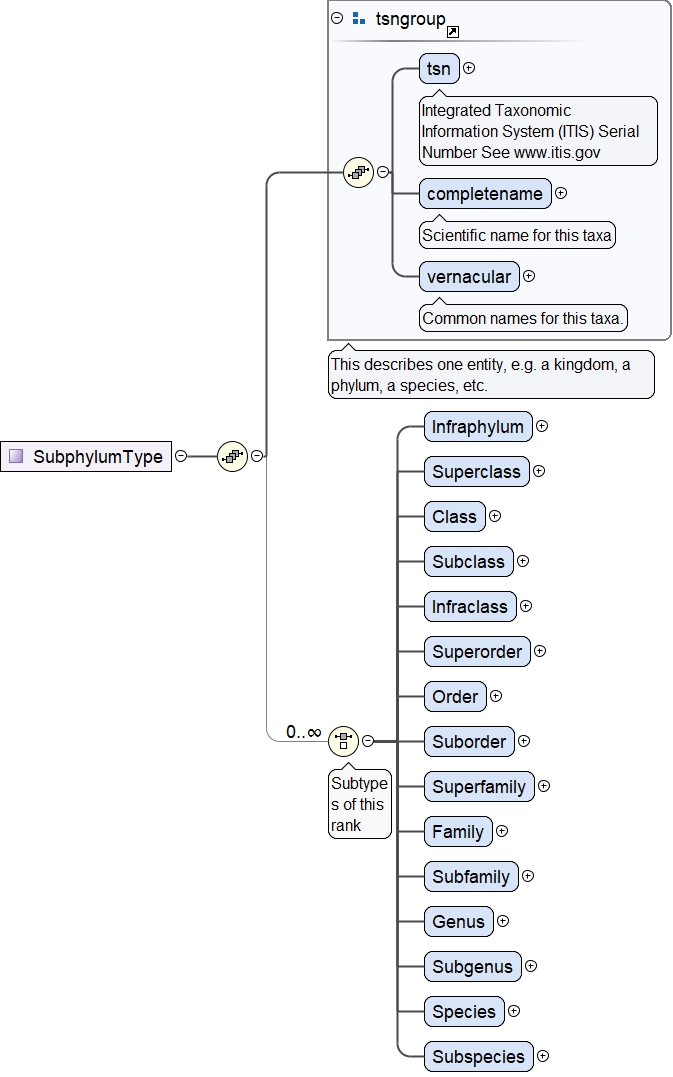The image size is (673, 1077).
Task: Collapse the tsngroup sequence compositor
Action: (383, 172)
